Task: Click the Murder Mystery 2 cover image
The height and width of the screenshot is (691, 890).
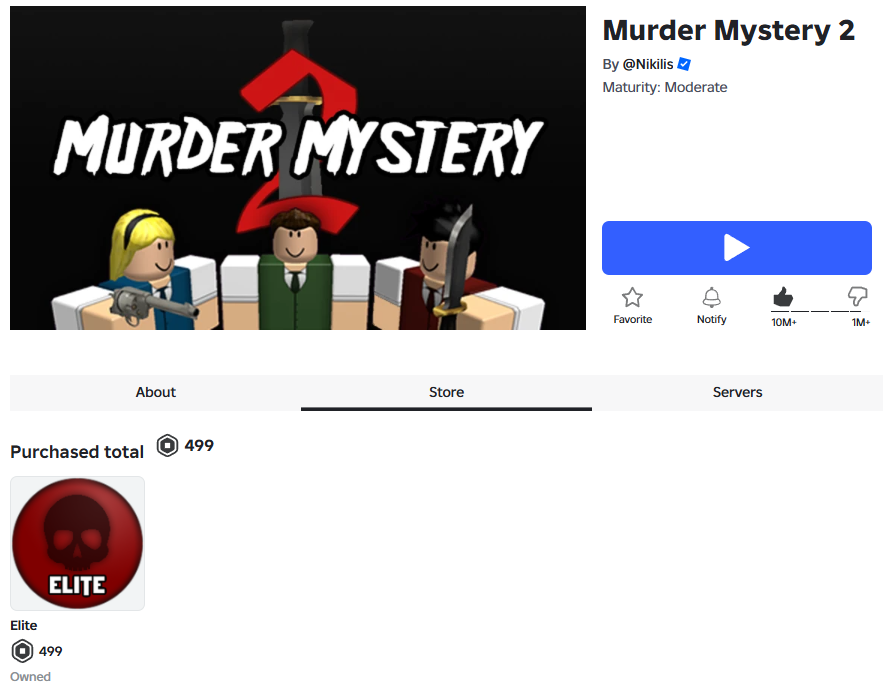Action: point(297,168)
